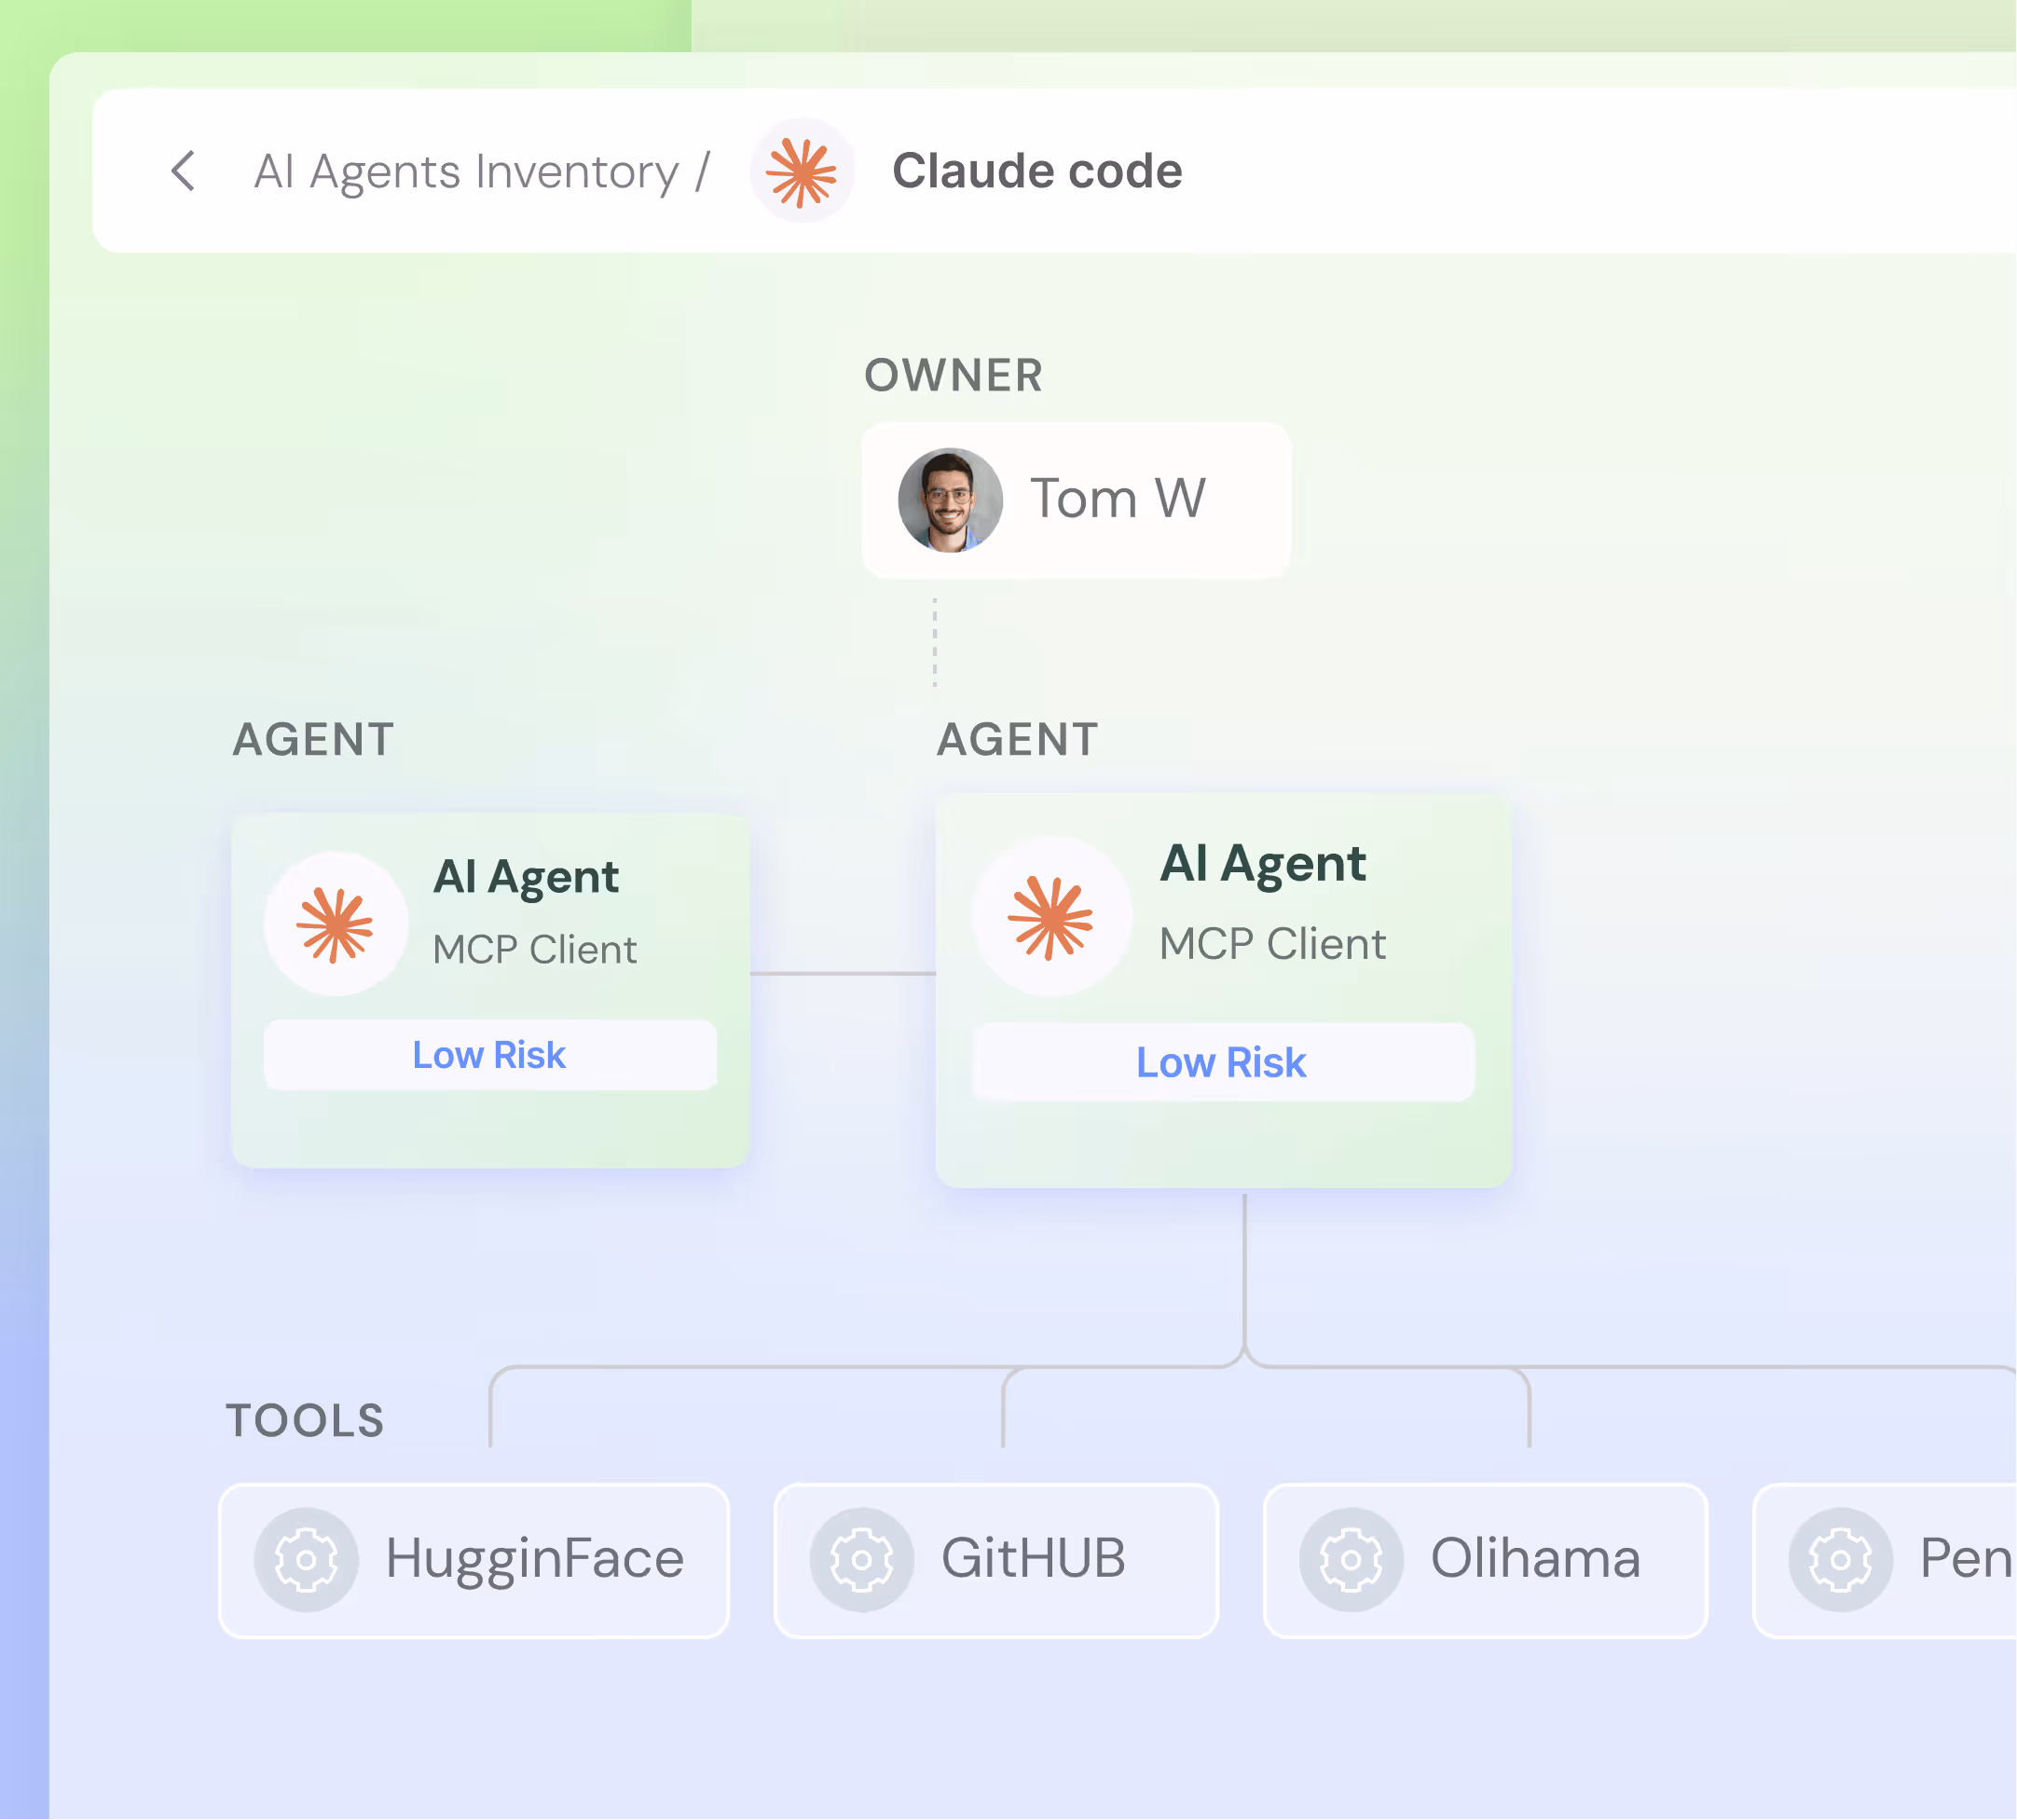The image size is (2017, 1820).
Task: Click Low Risk badge on right agent card
Action: (x=1223, y=1063)
